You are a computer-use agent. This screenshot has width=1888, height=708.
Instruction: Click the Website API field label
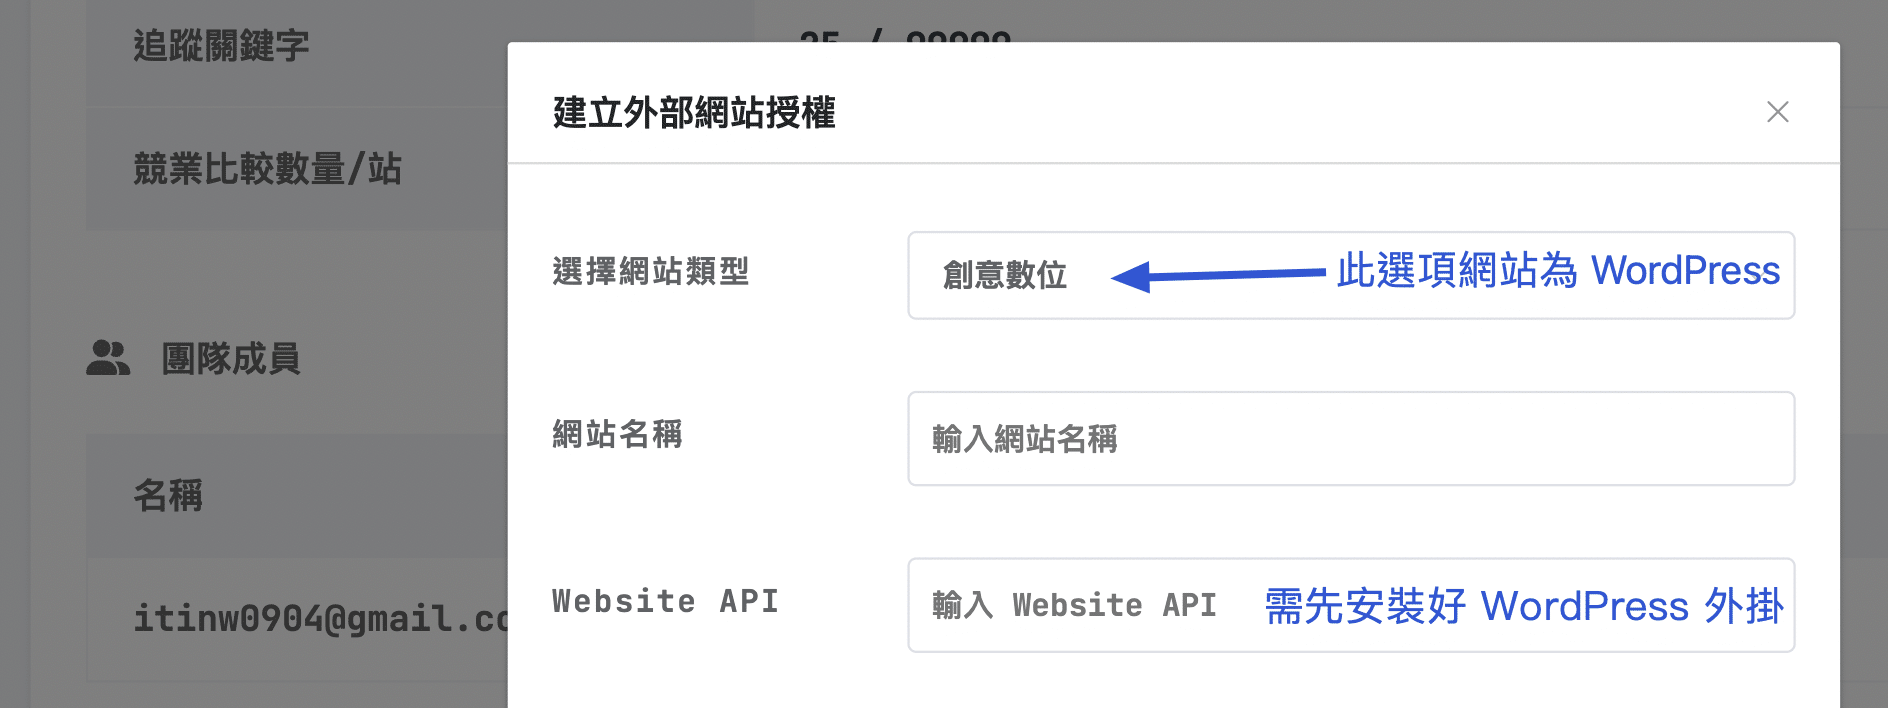pos(665,602)
